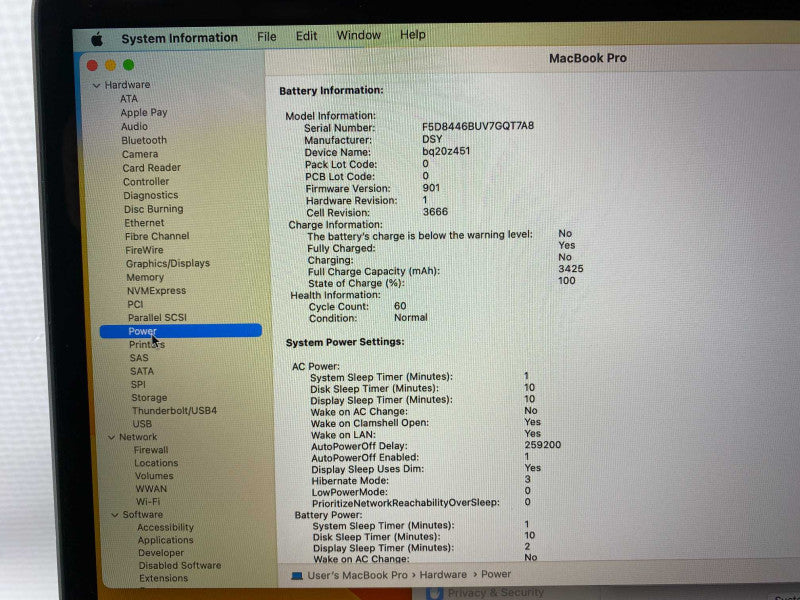Click the device name bq20z451

tap(446, 152)
